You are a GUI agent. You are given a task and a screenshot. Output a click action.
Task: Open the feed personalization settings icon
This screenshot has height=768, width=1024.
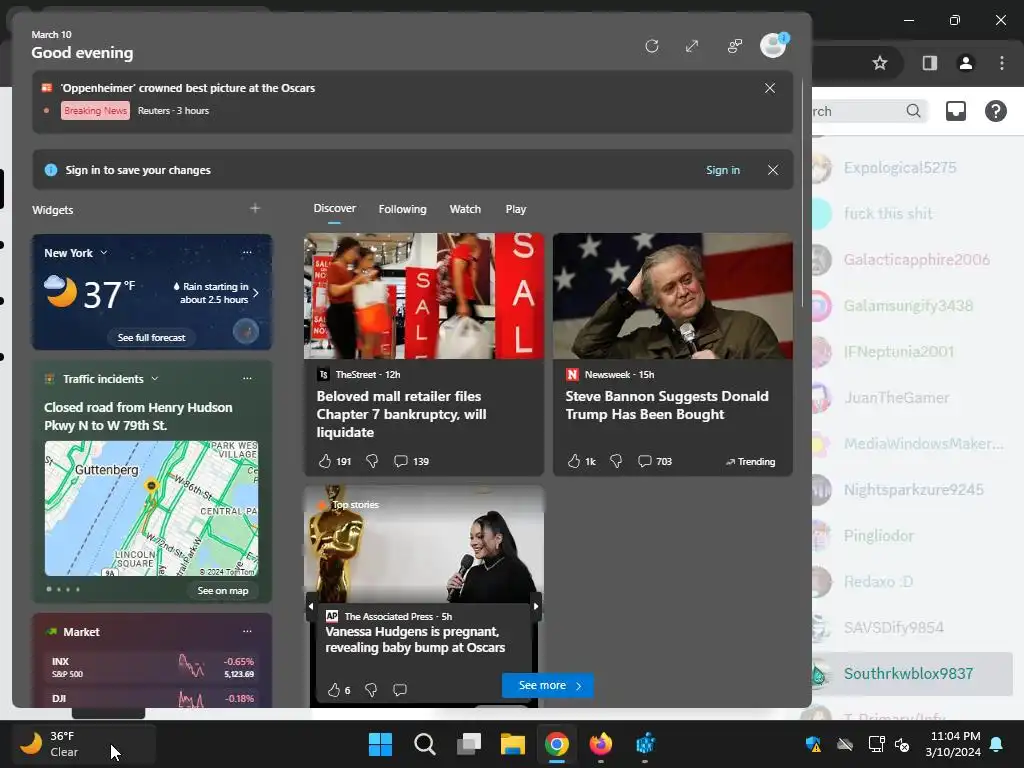[x=735, y=46]
